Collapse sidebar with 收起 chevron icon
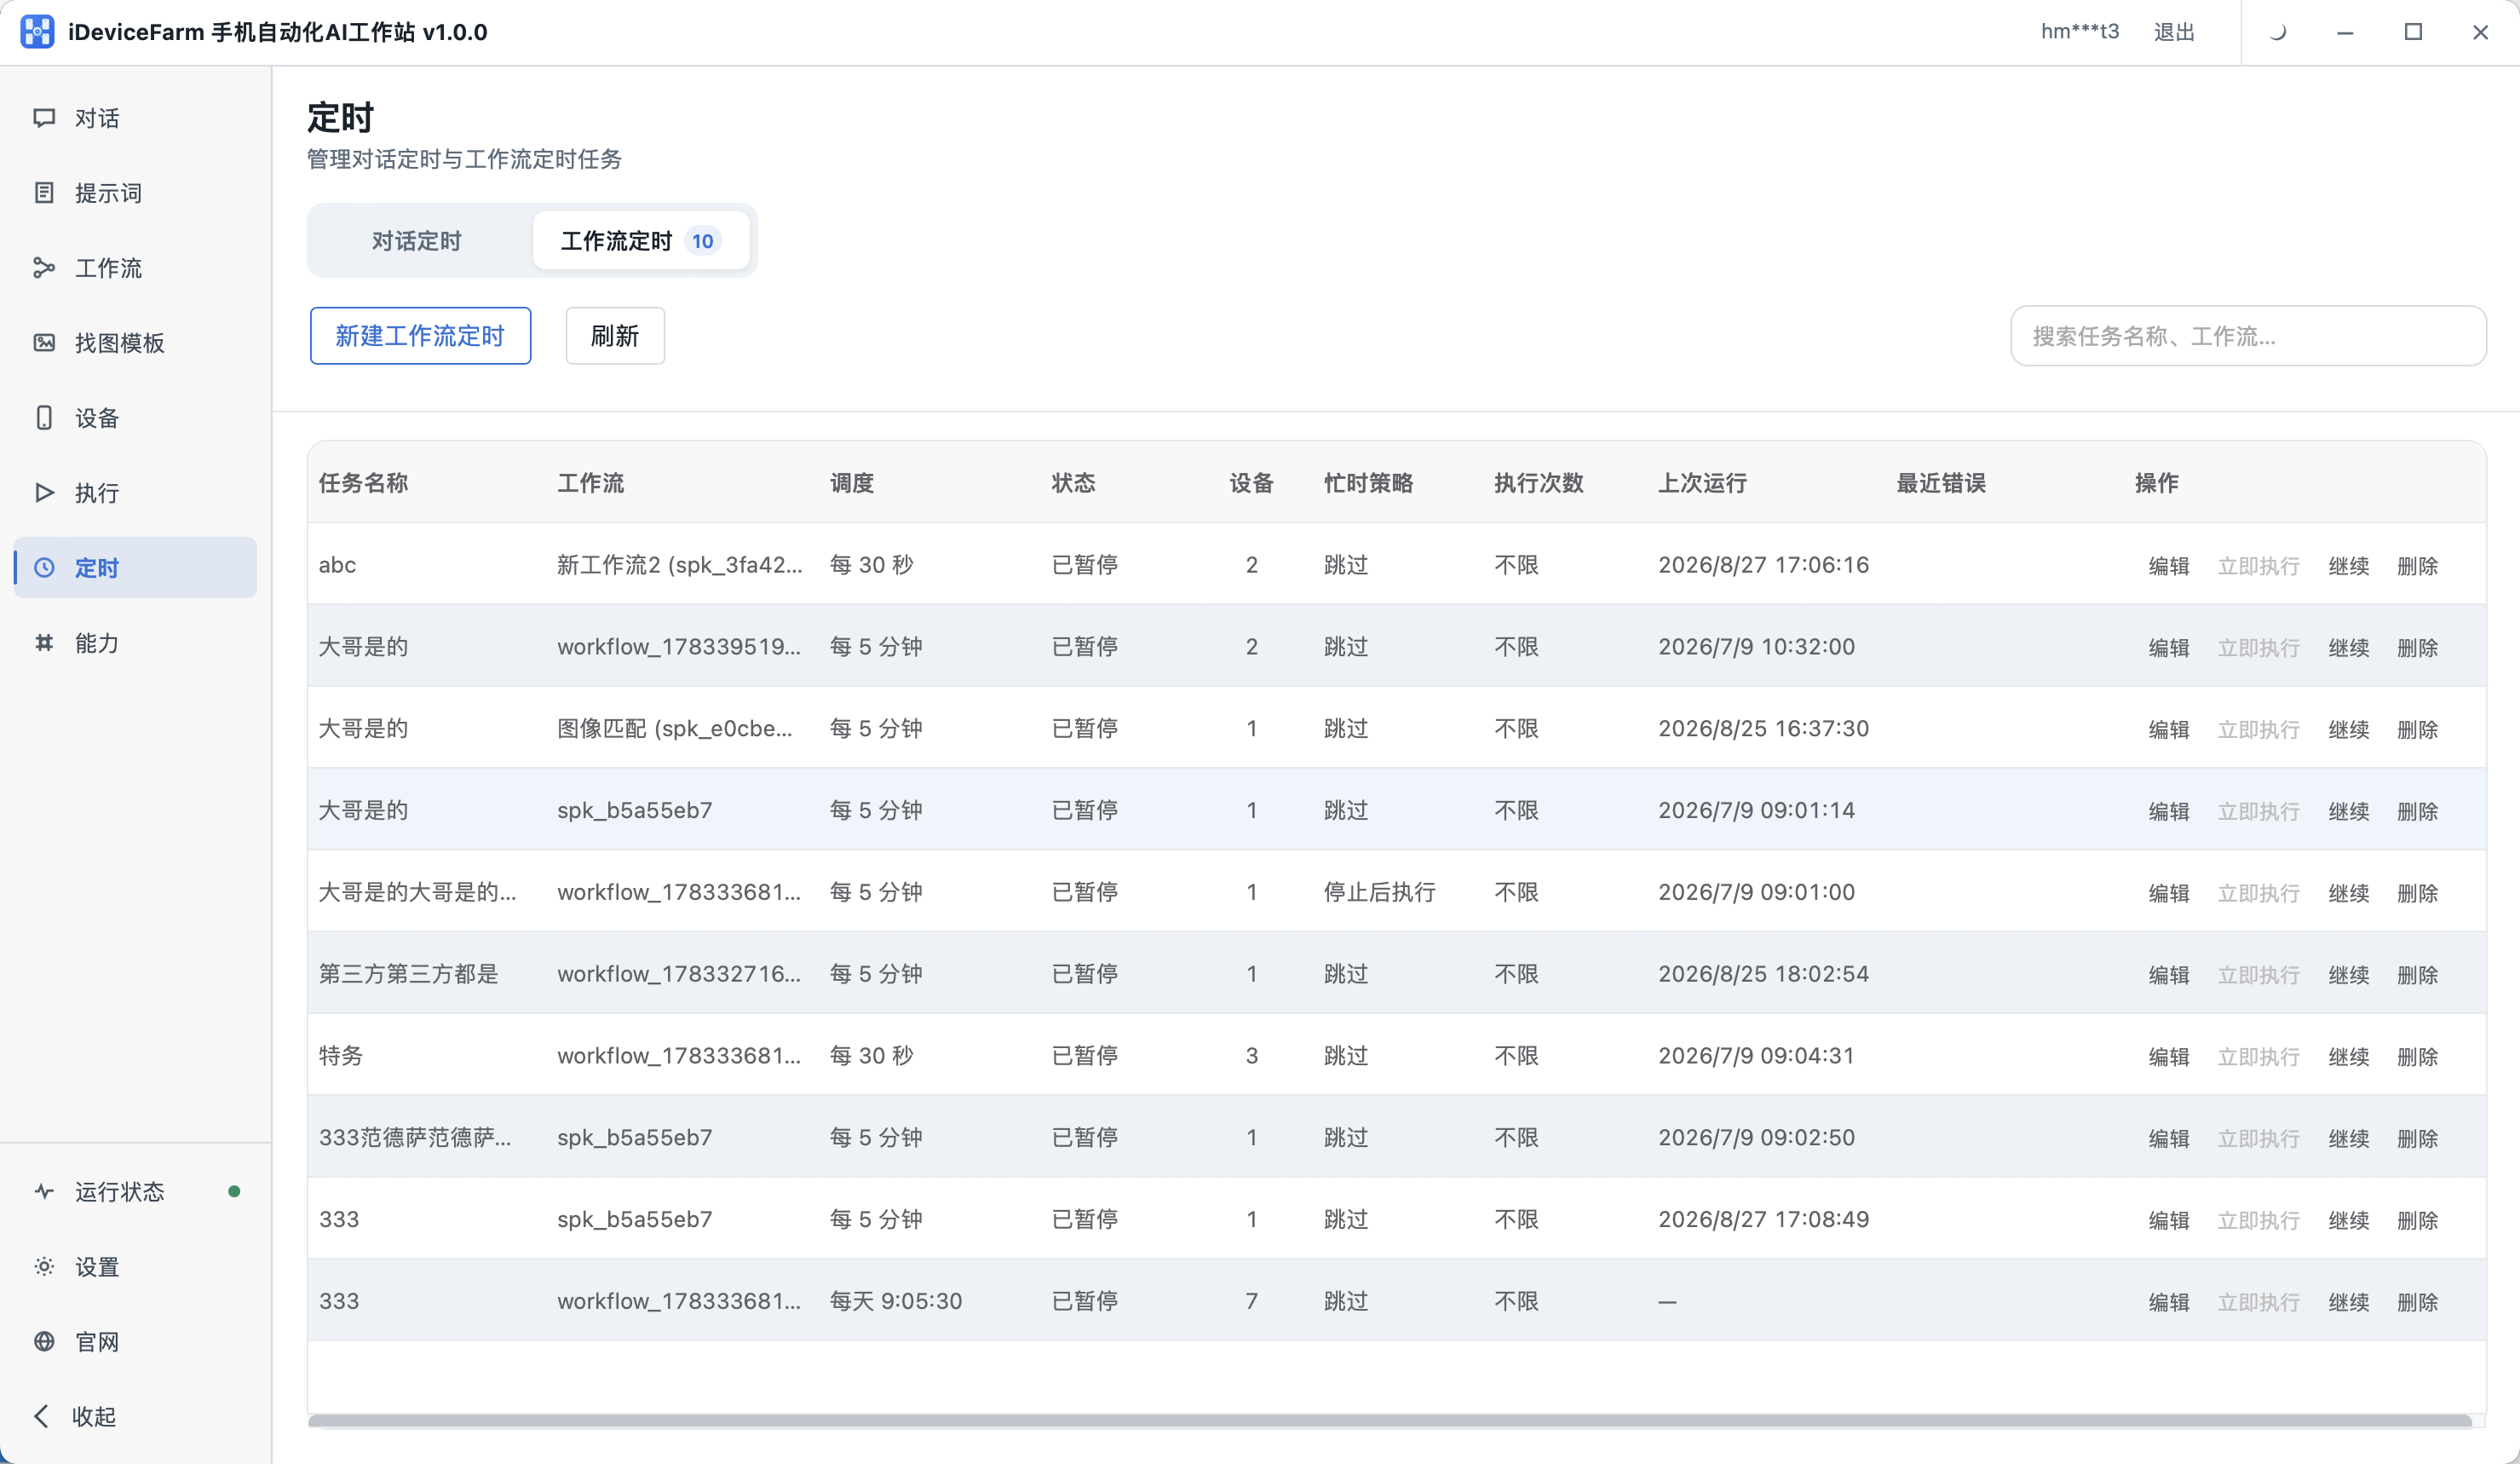Viewport: 2520px width, 1464px height. (41, 1417)
